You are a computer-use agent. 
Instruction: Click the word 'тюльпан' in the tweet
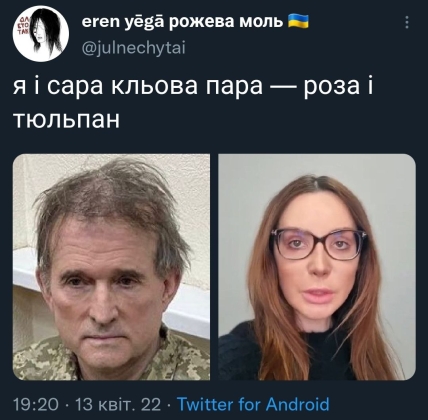point(66,119)
